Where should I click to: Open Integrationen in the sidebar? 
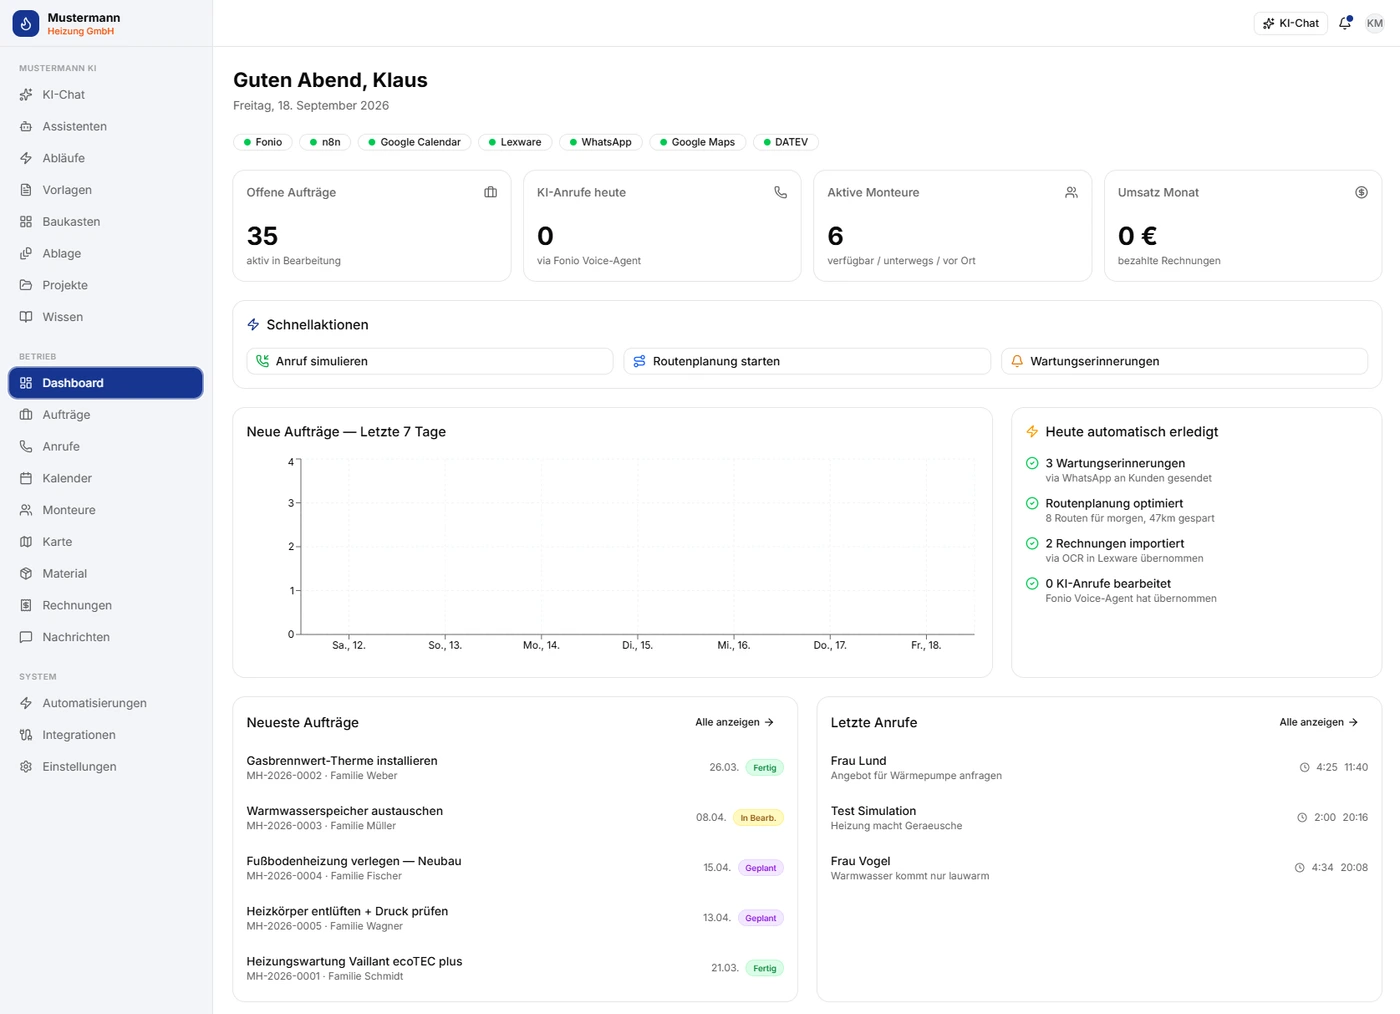click(106, 735)
